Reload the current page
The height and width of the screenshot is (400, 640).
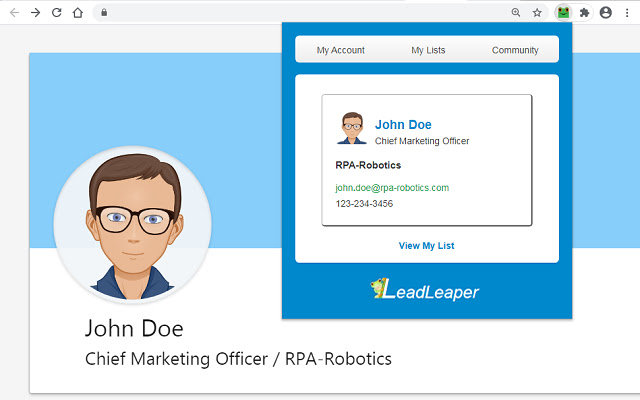56,13
